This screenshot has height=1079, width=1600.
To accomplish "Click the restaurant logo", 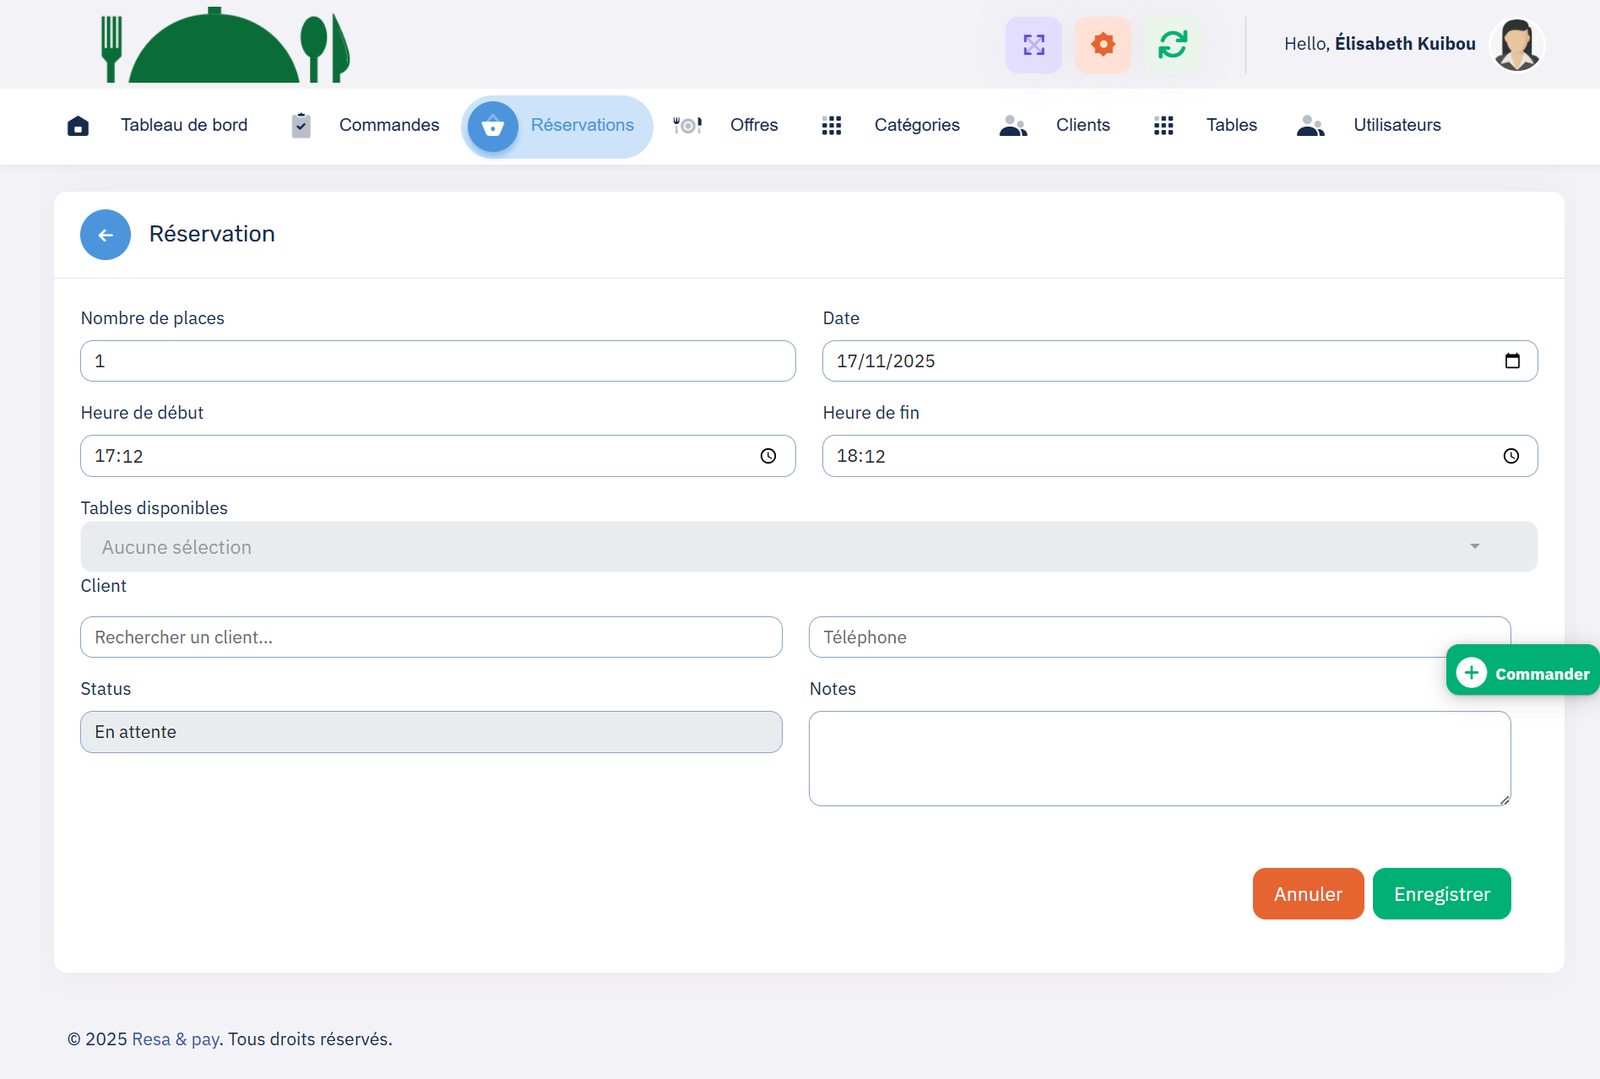I will (225, 46).
